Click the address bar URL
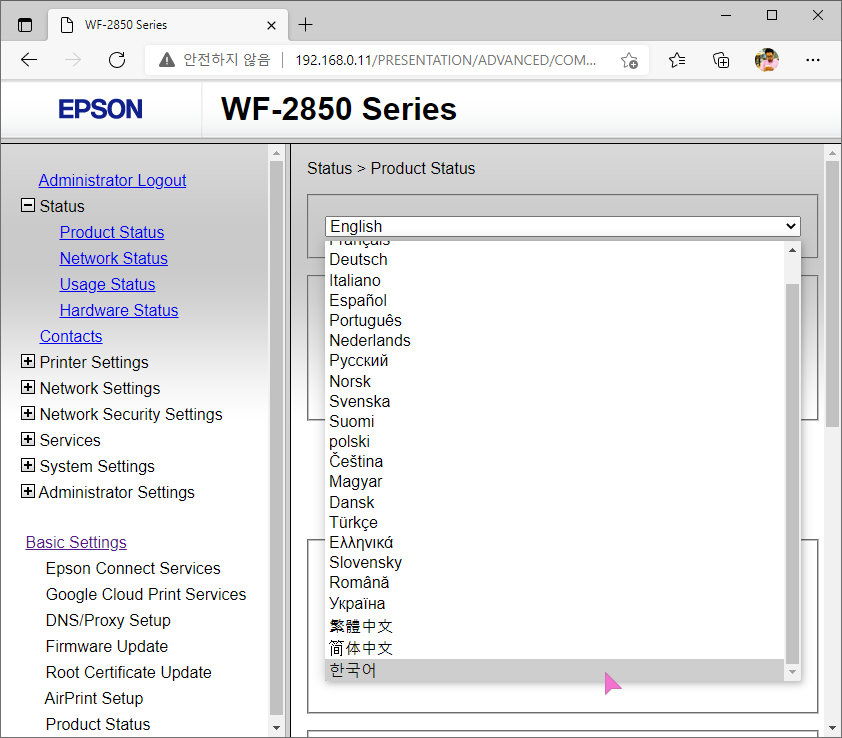Viewport: 842px width, 738px height. [x=445, y=60]
